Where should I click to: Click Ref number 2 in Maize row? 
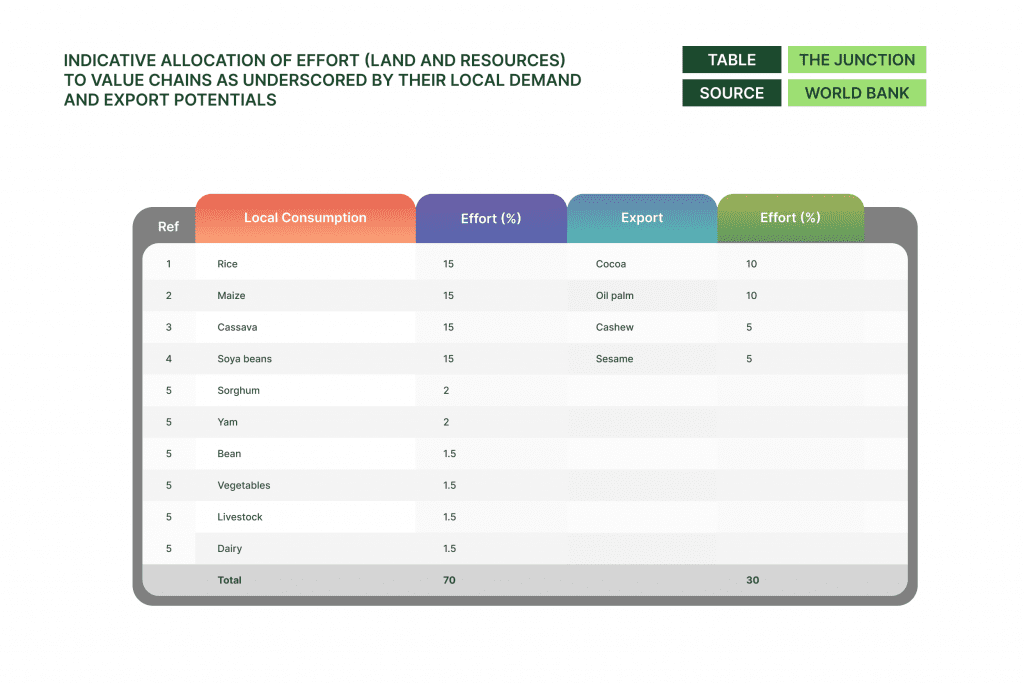point(168,295)
